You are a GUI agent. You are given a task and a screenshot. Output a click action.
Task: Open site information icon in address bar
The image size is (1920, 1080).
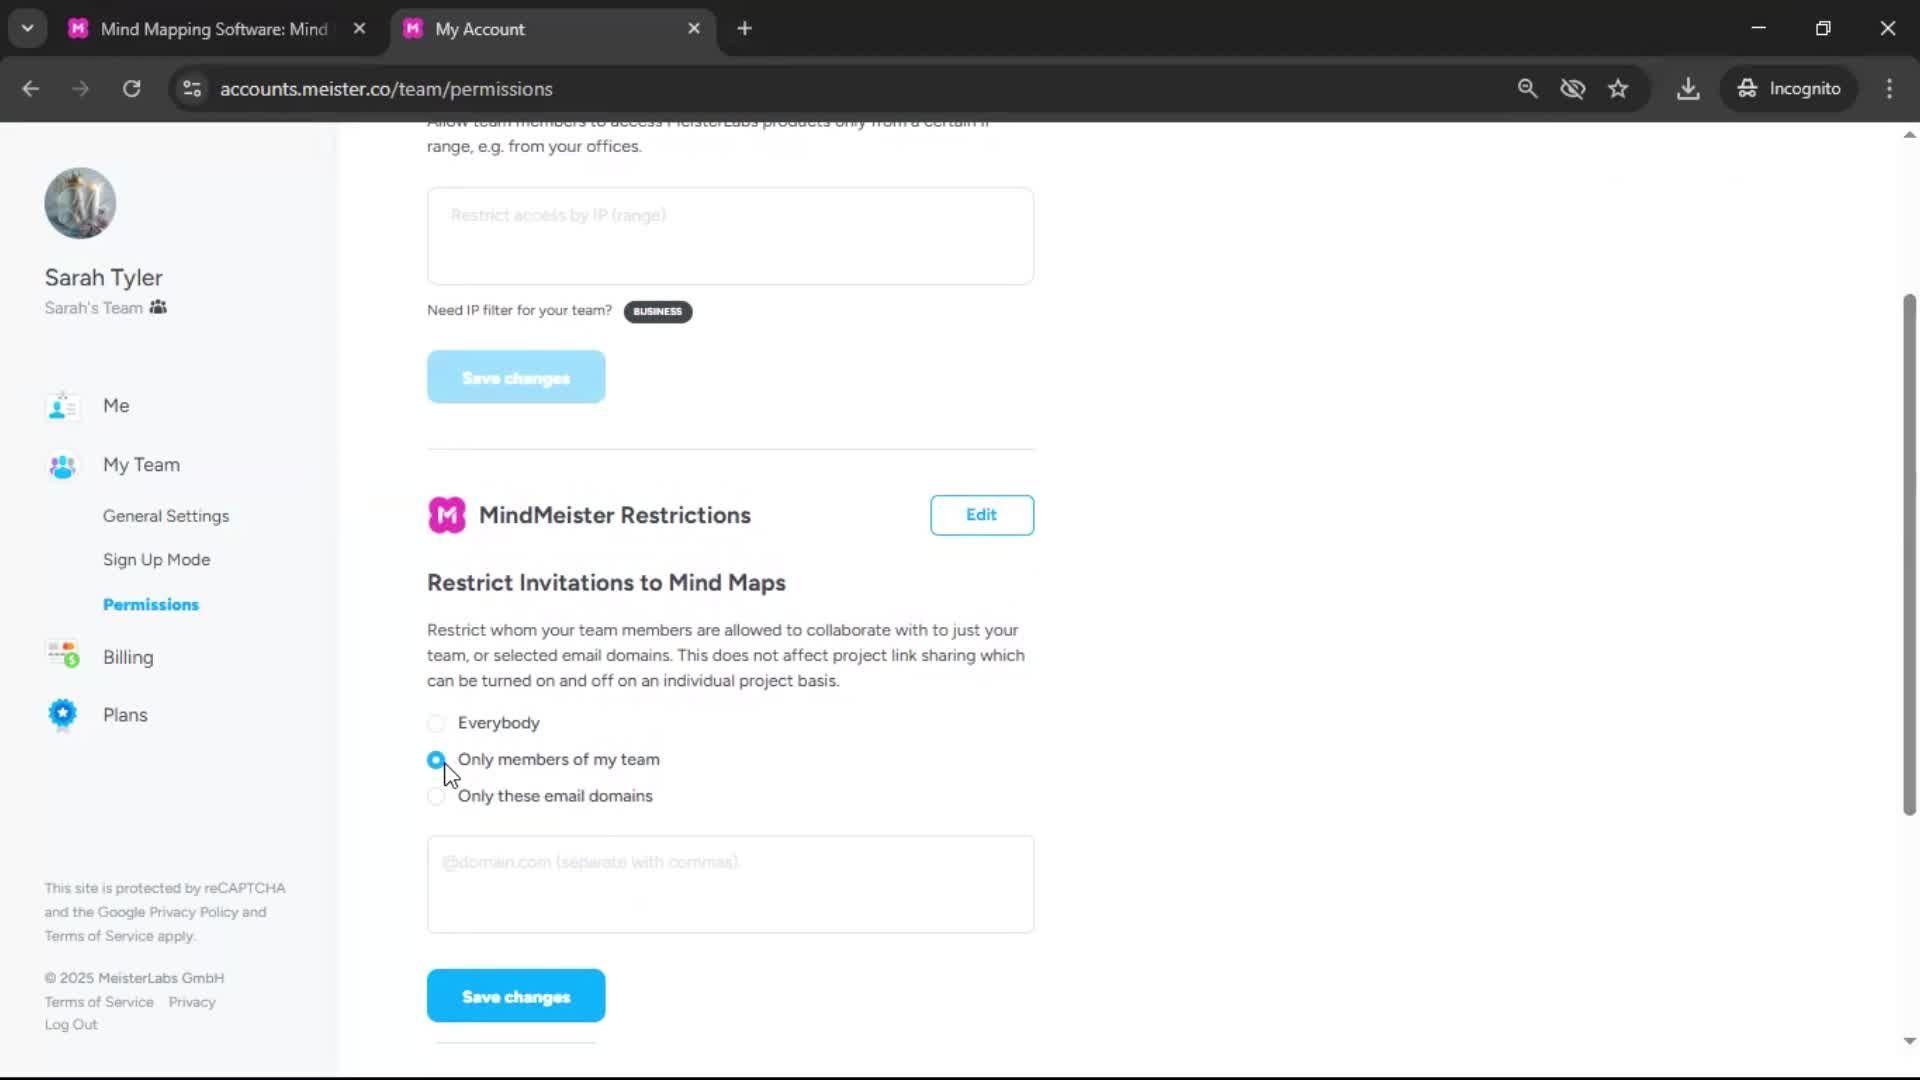[192, 89]
